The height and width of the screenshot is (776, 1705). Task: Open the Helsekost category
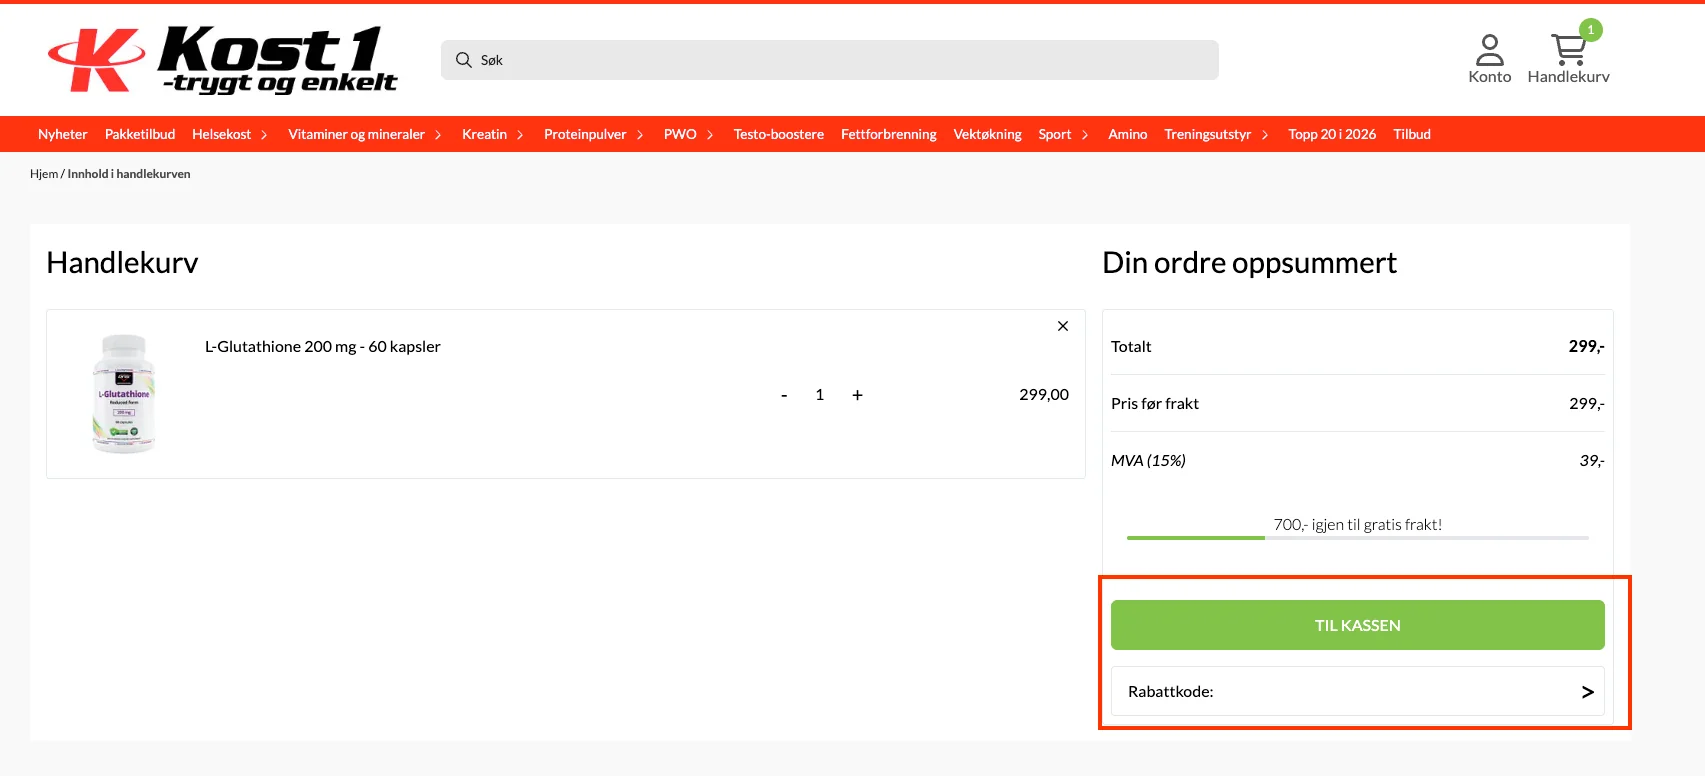(222, 134)
